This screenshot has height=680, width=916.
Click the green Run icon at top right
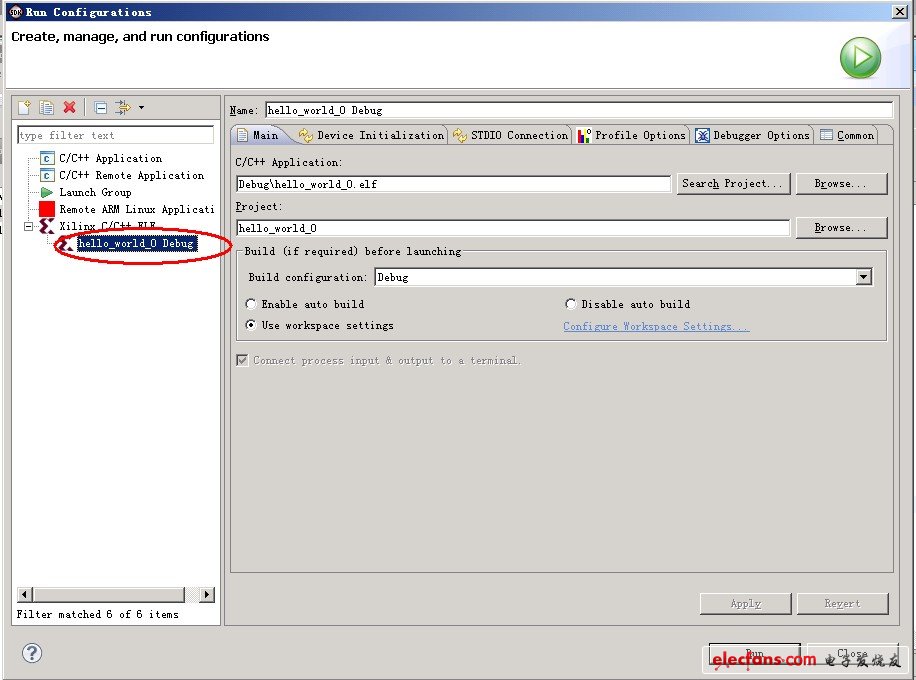point(860,57)
